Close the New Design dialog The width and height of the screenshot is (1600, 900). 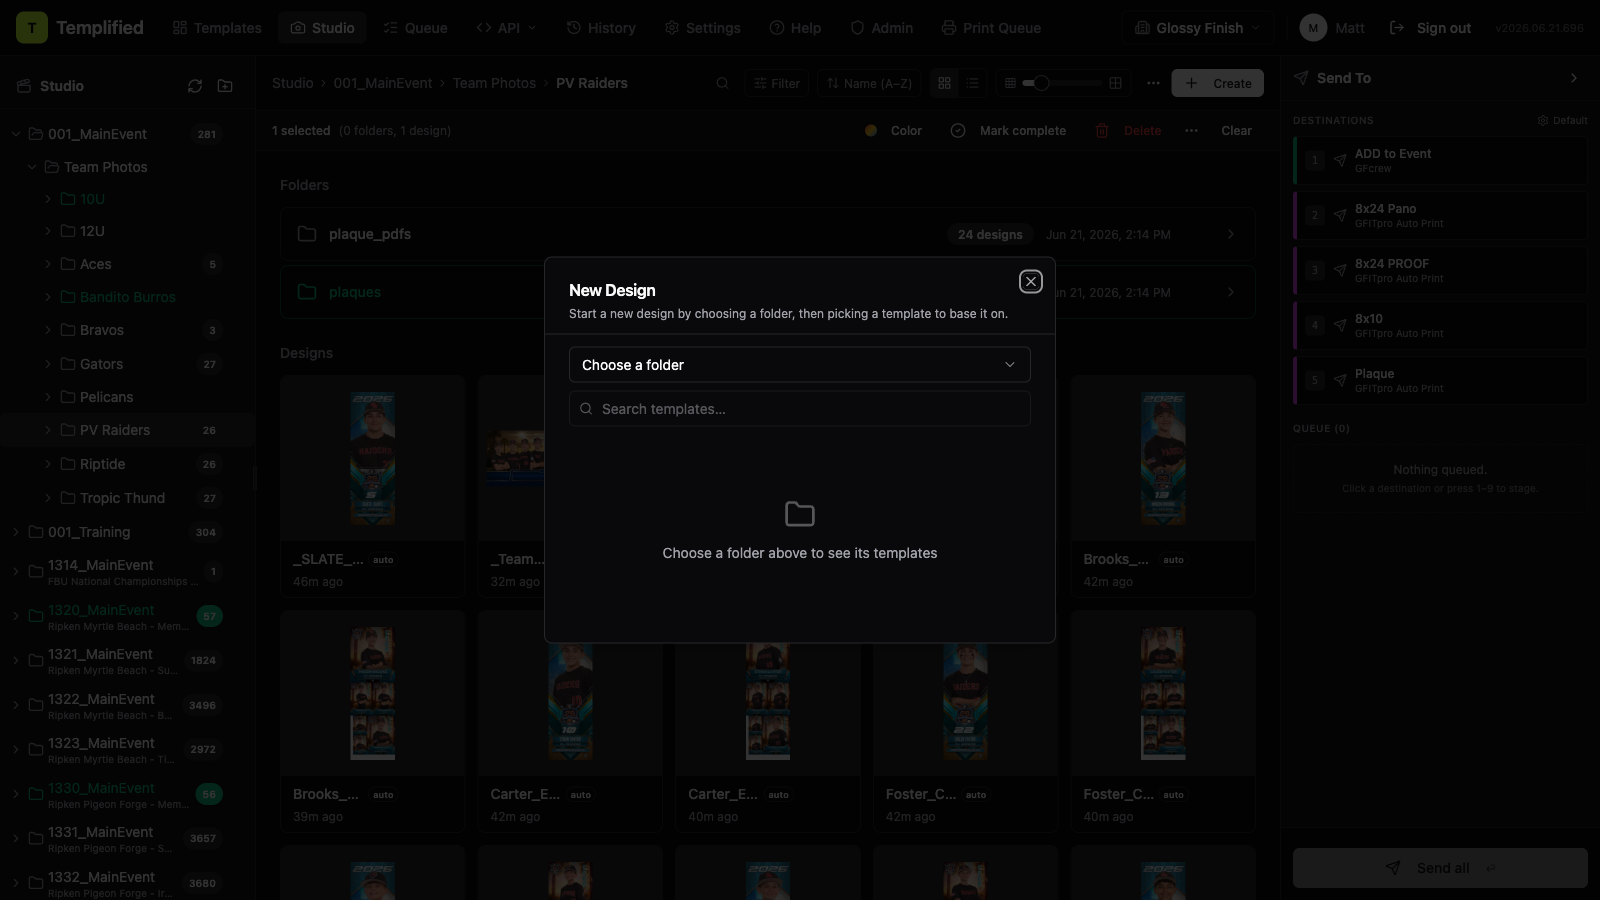point(1031,282)
